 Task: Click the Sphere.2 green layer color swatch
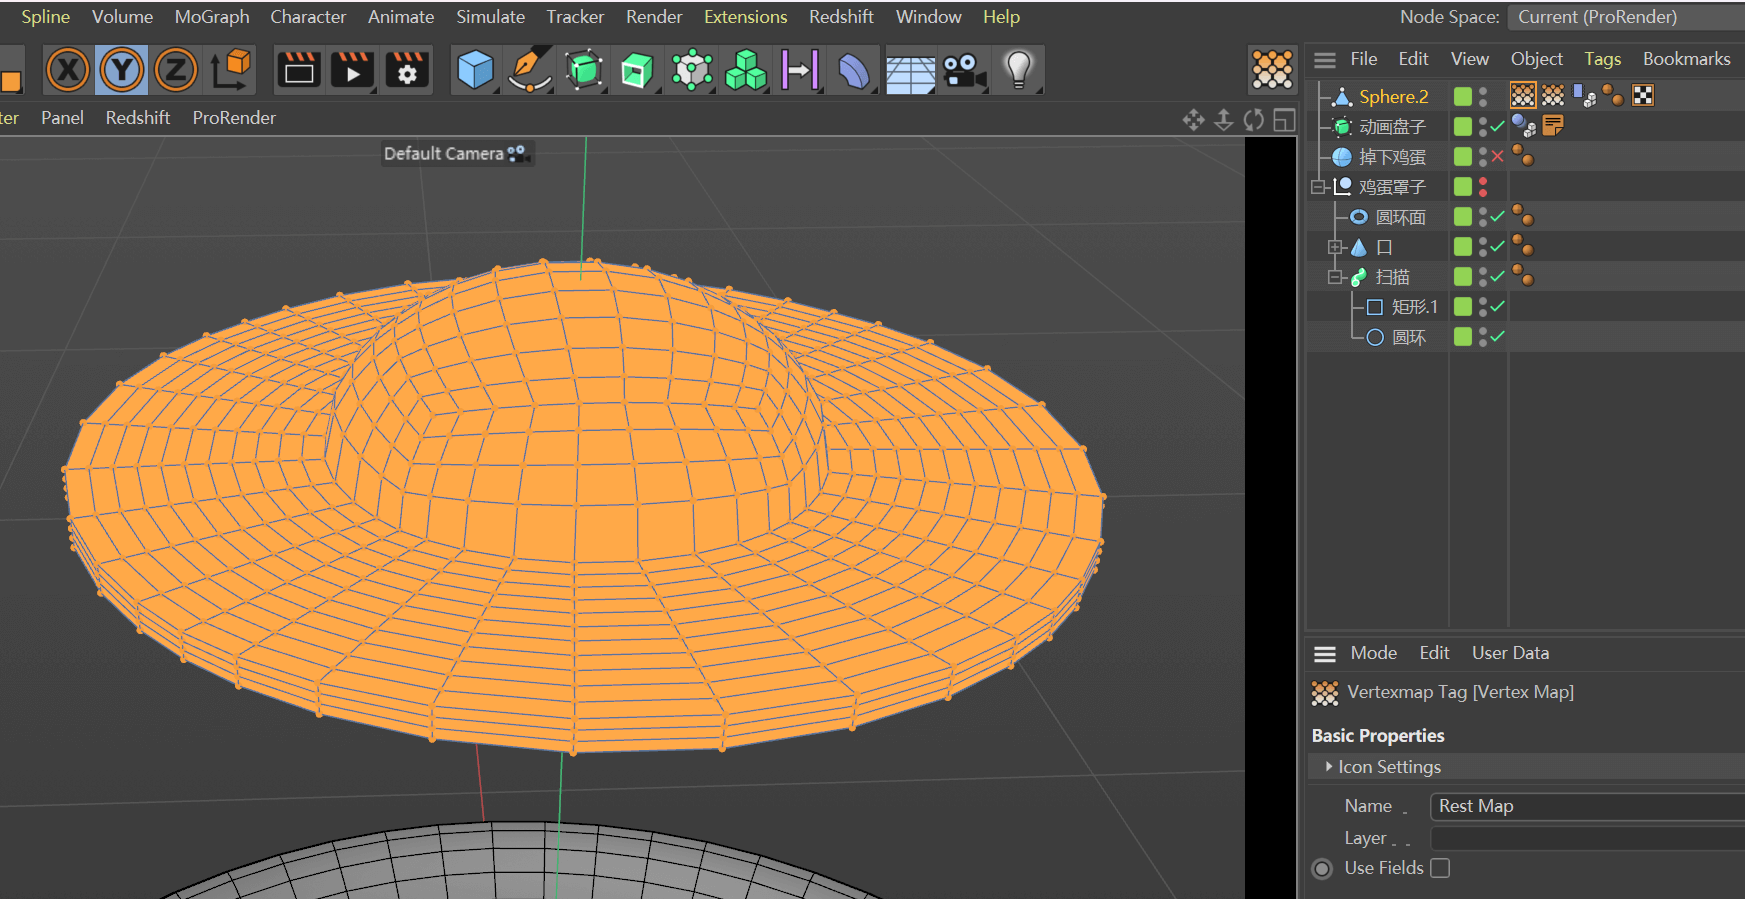click(1463, 96)
